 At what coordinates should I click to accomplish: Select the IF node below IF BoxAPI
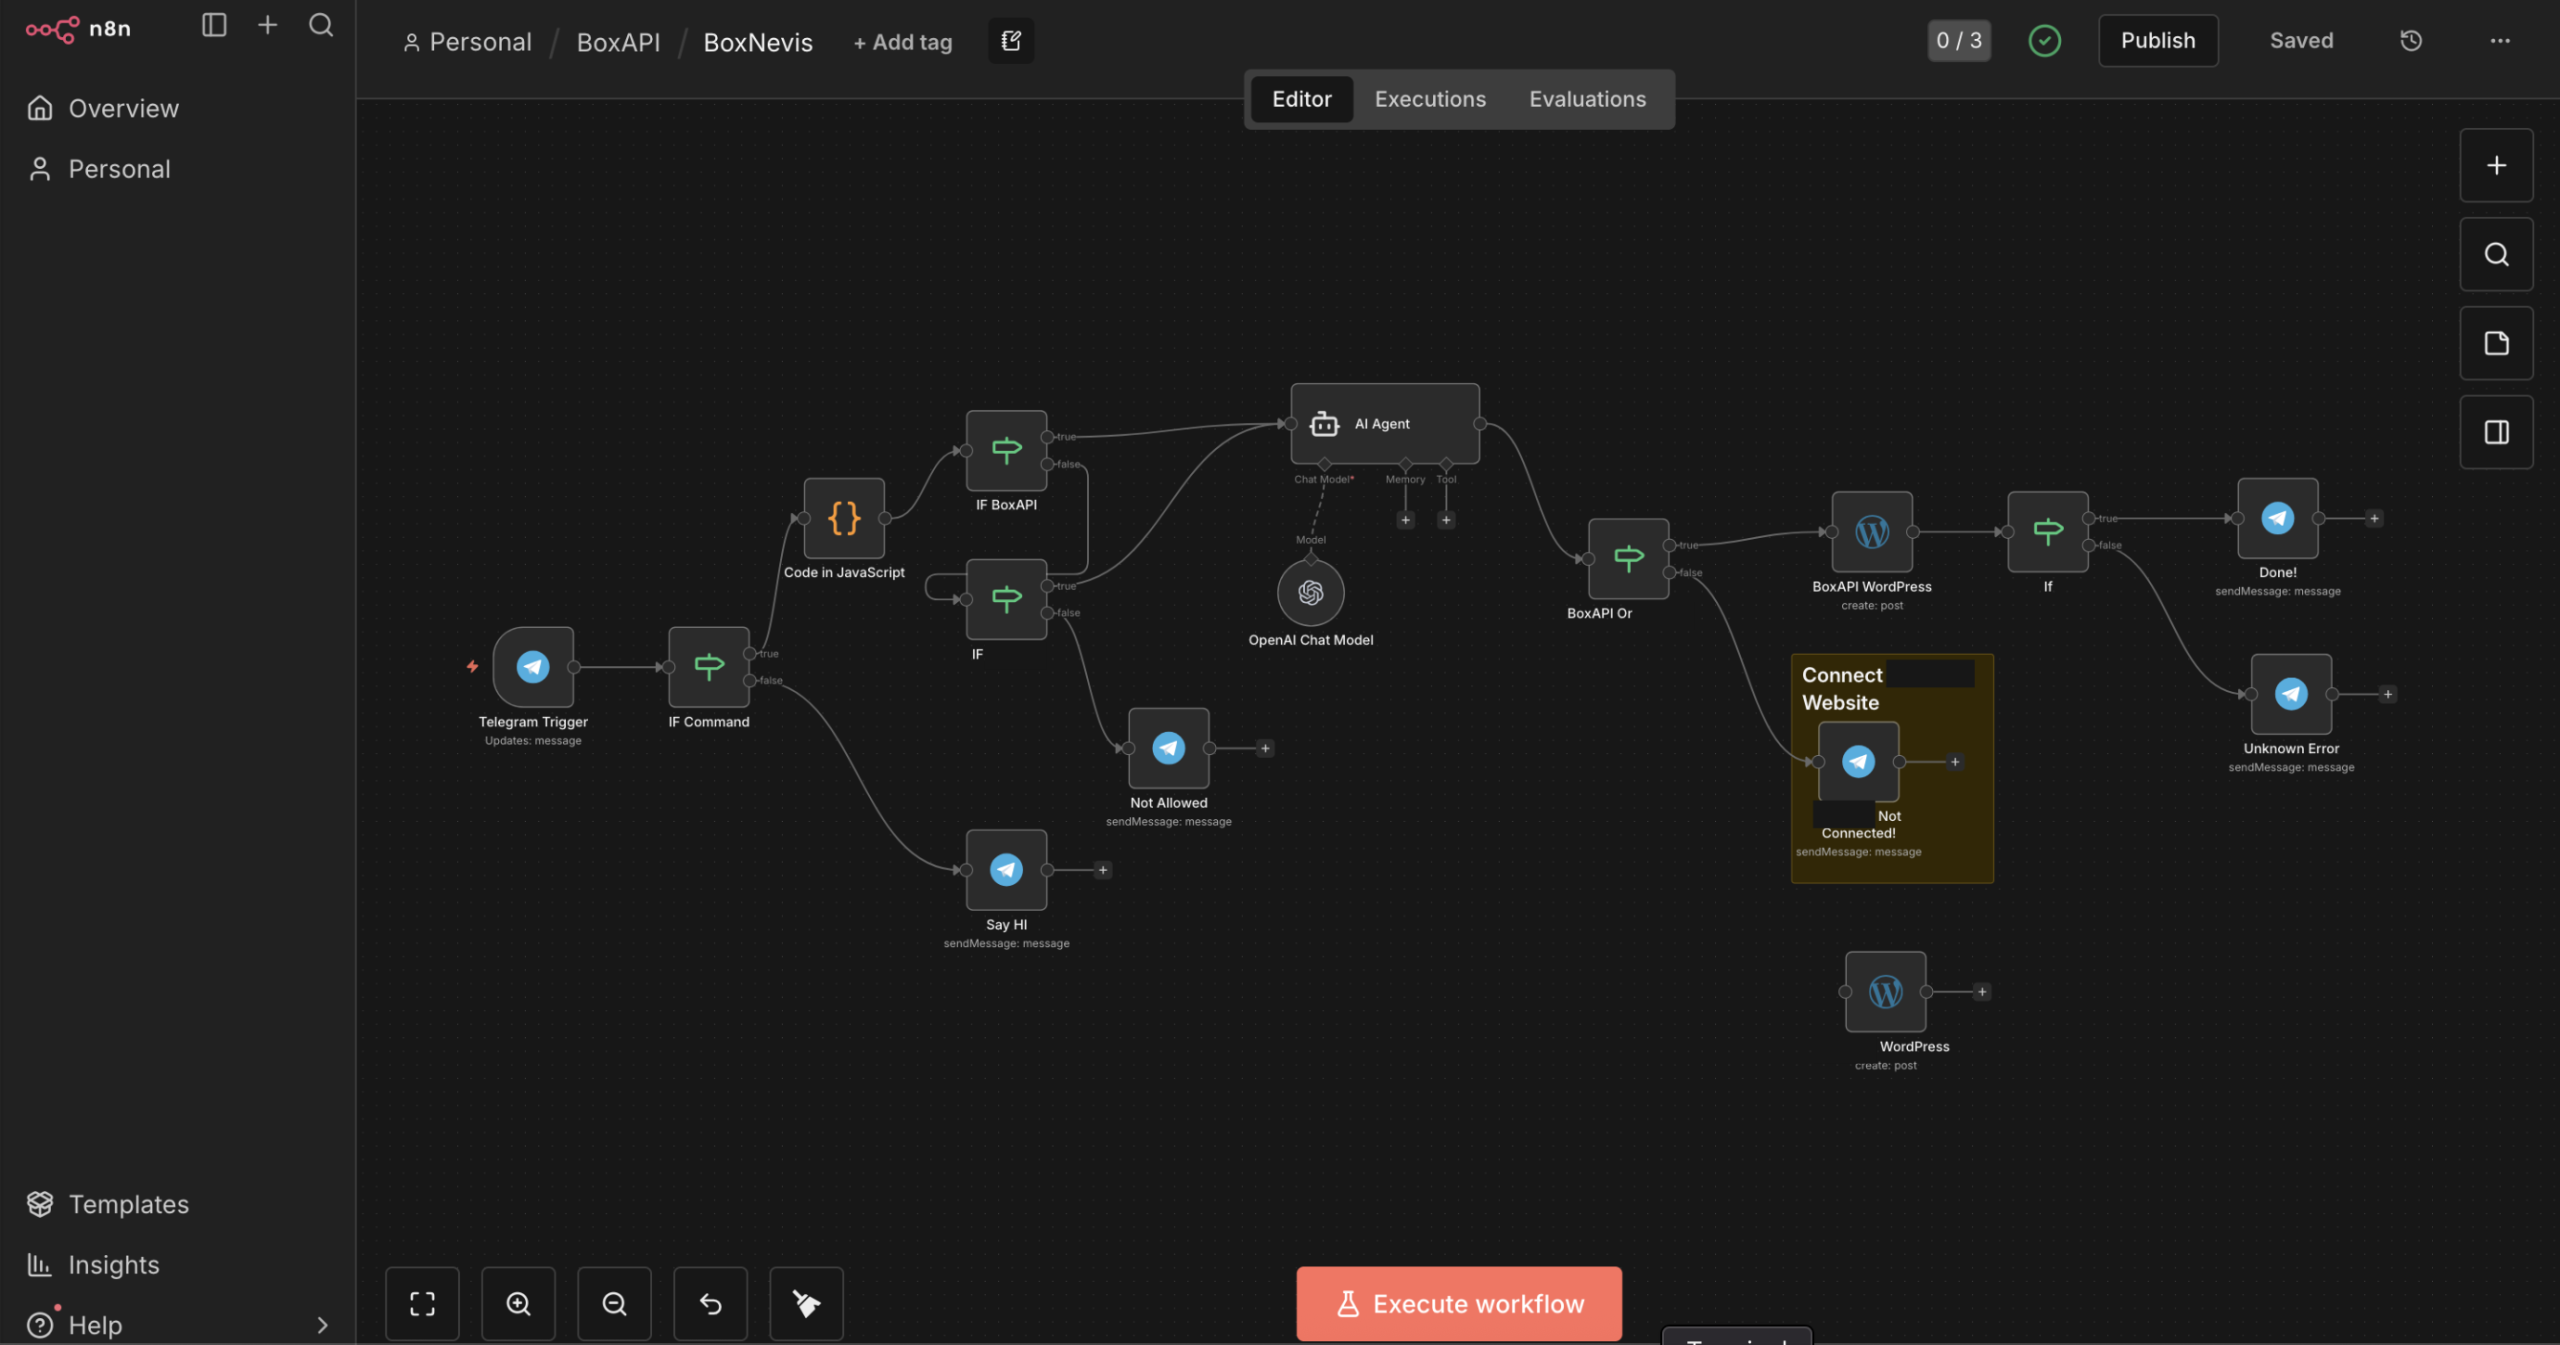pyautogui.click(x=1006, y=599)
